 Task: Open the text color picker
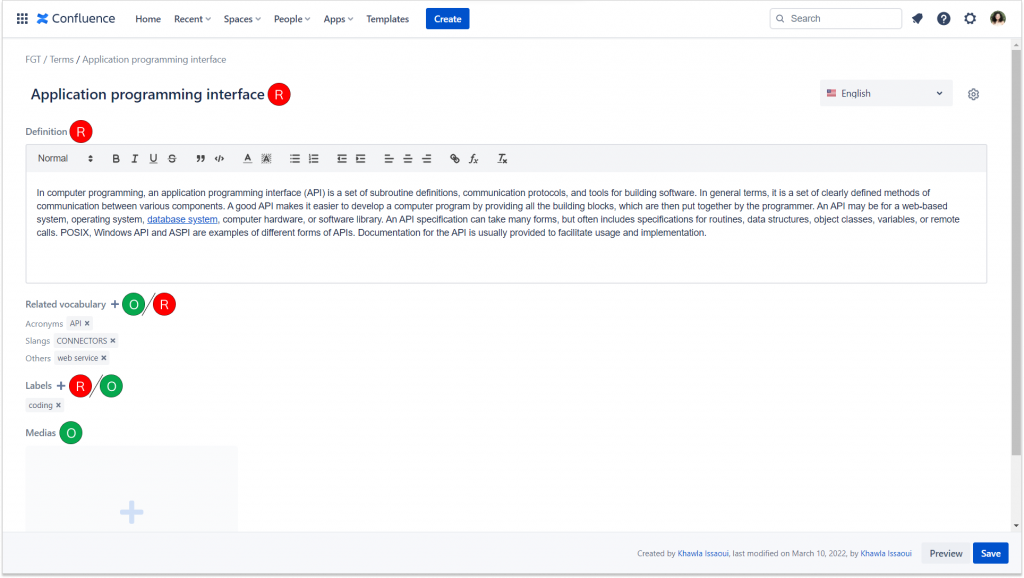(247, 158)
